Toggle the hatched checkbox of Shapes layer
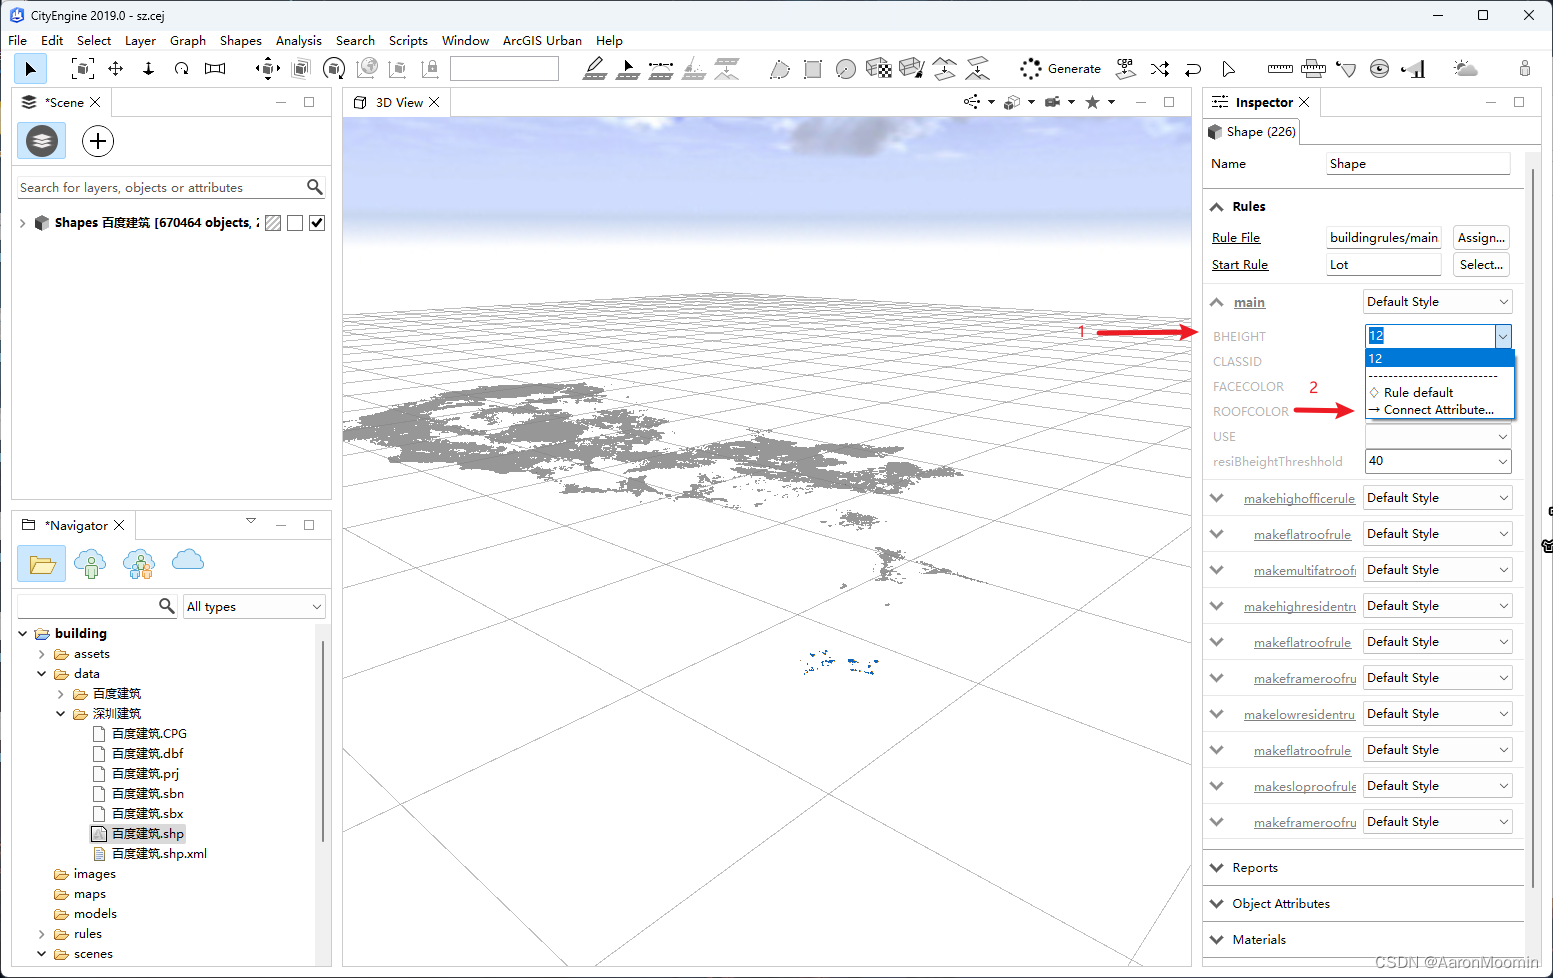The width and height of the screenshot is (1553, 978). 273,223
